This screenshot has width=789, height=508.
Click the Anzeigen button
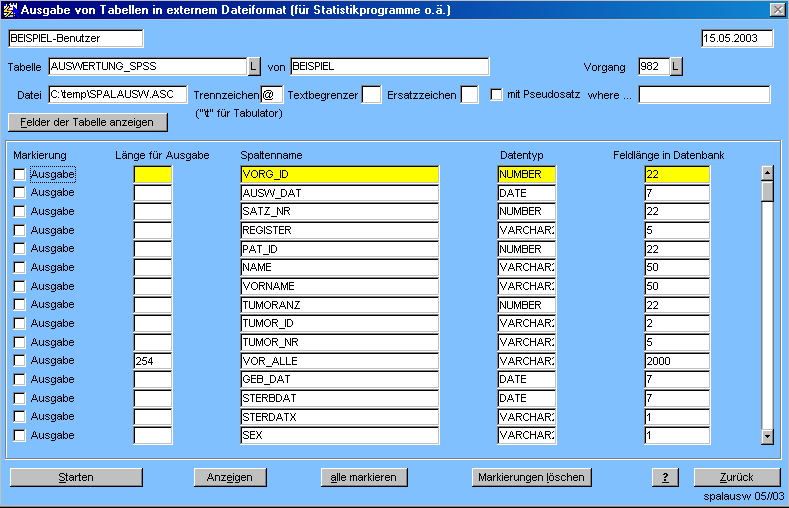(x=229, y=477)
